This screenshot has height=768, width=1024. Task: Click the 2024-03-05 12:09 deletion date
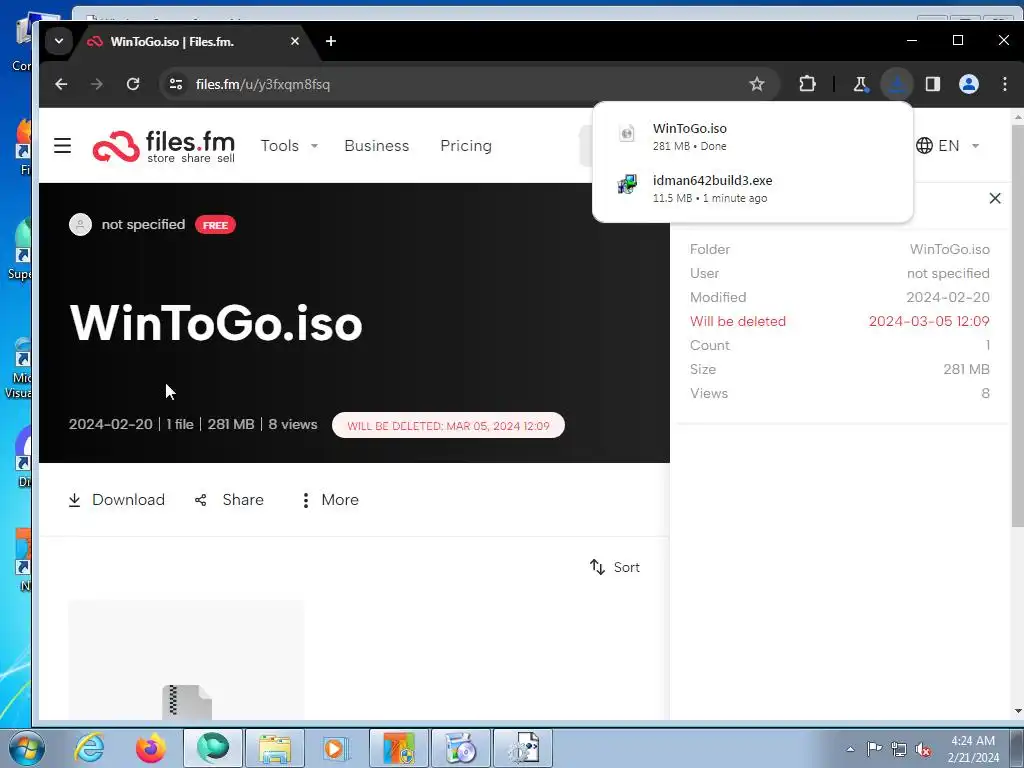point(929,321)
